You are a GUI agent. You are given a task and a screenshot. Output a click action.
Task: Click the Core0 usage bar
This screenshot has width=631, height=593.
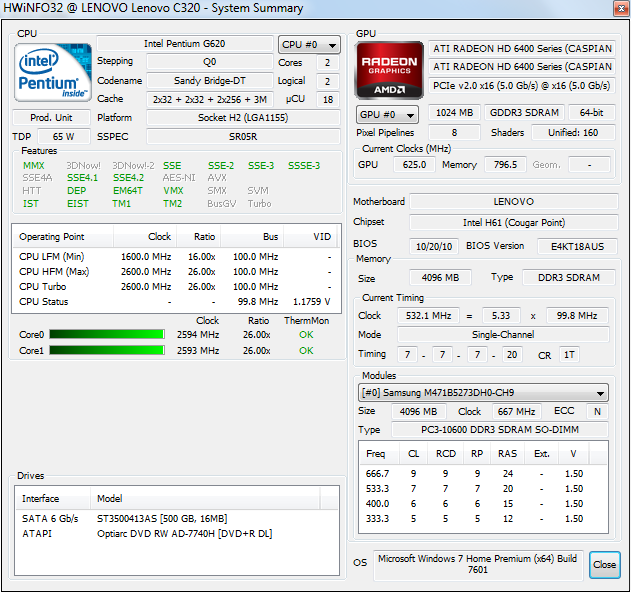click(x=106, y=335)
